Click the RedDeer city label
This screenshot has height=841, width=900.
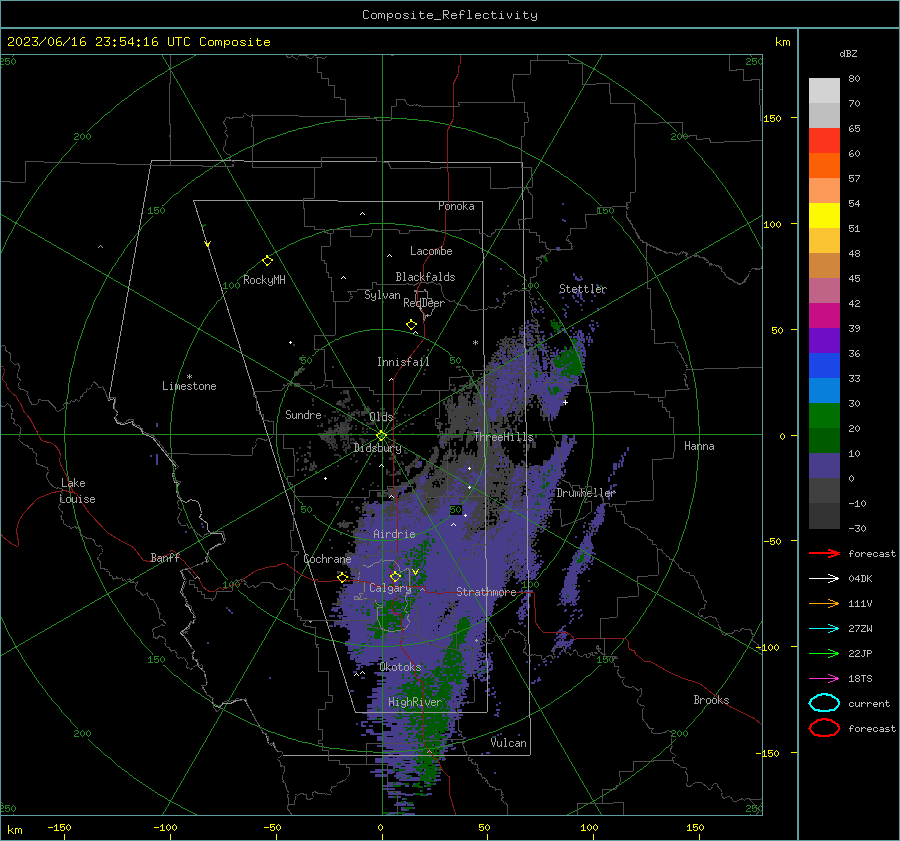click(424, 303)
